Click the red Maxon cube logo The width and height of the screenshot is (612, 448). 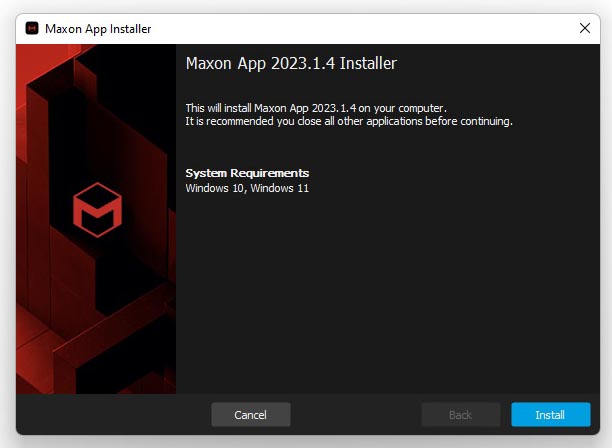coord(98,210)
